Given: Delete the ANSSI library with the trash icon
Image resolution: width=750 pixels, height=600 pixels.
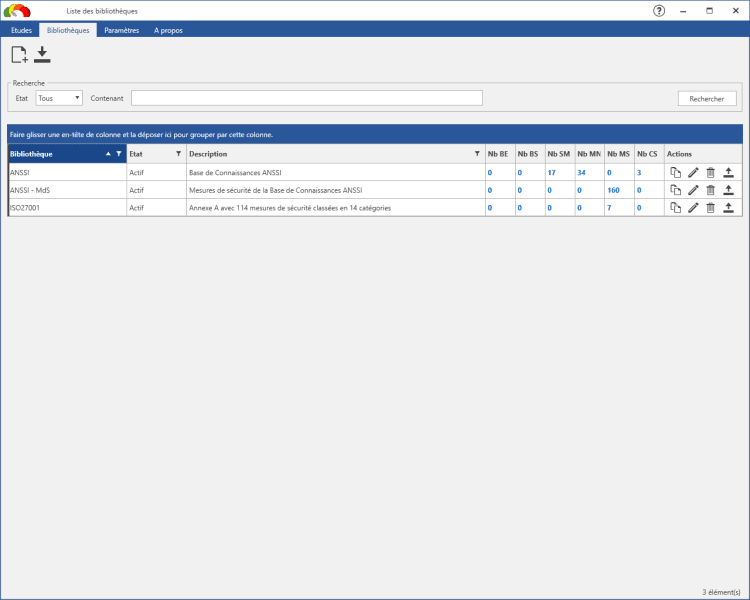Looking at the screenshot, I should (711, 172).
